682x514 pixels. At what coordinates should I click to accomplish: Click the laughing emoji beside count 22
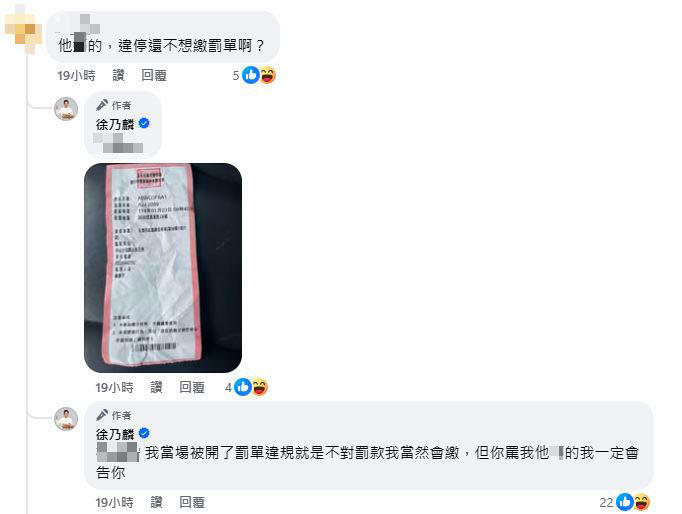pyautogui.click(x=642, y=502)
